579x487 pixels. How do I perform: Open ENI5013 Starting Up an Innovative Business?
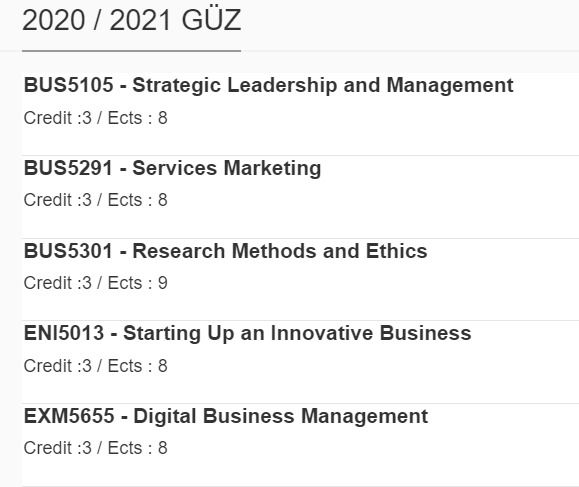[x=247, y=333]
